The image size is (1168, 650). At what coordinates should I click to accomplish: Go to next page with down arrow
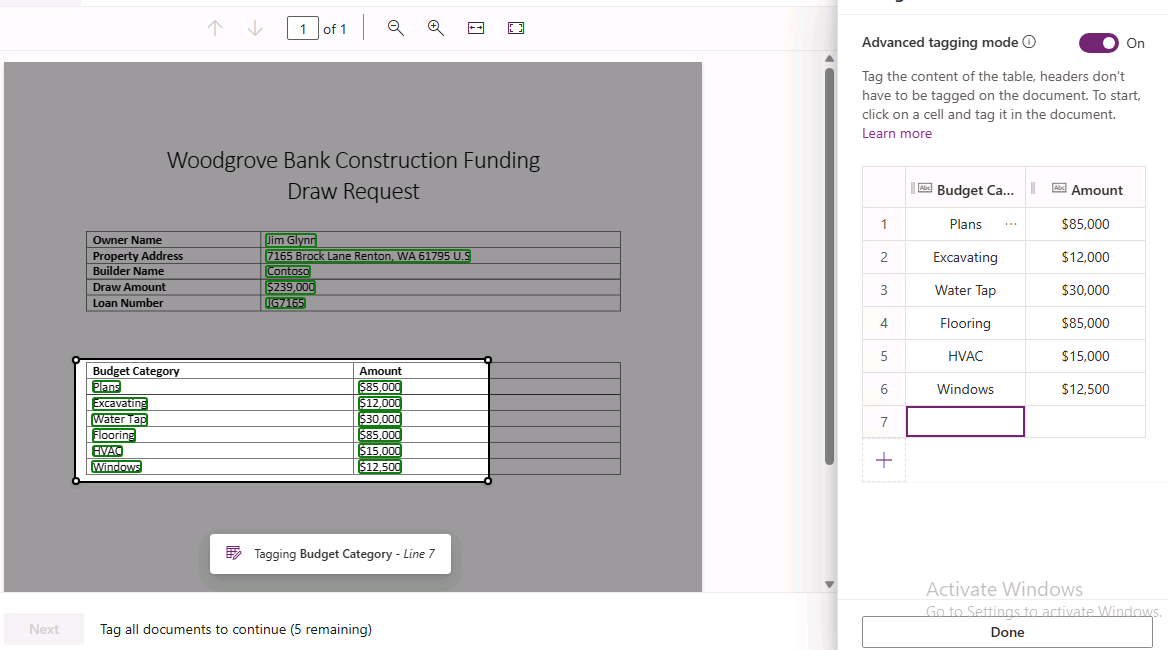point(255,28)
